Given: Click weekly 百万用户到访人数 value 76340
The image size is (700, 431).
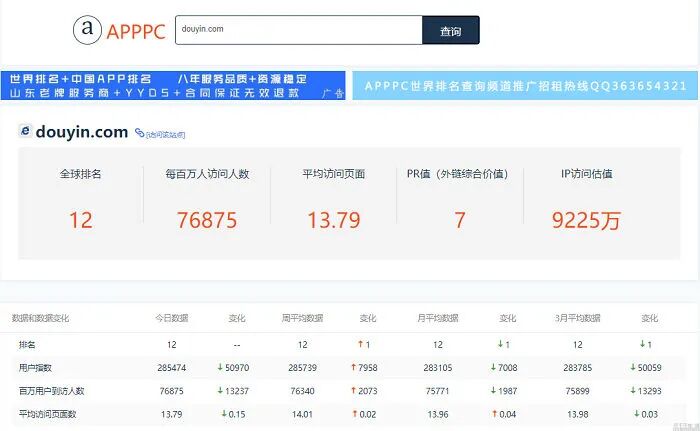Looking at the screenshot, I should tap(302, 391).
